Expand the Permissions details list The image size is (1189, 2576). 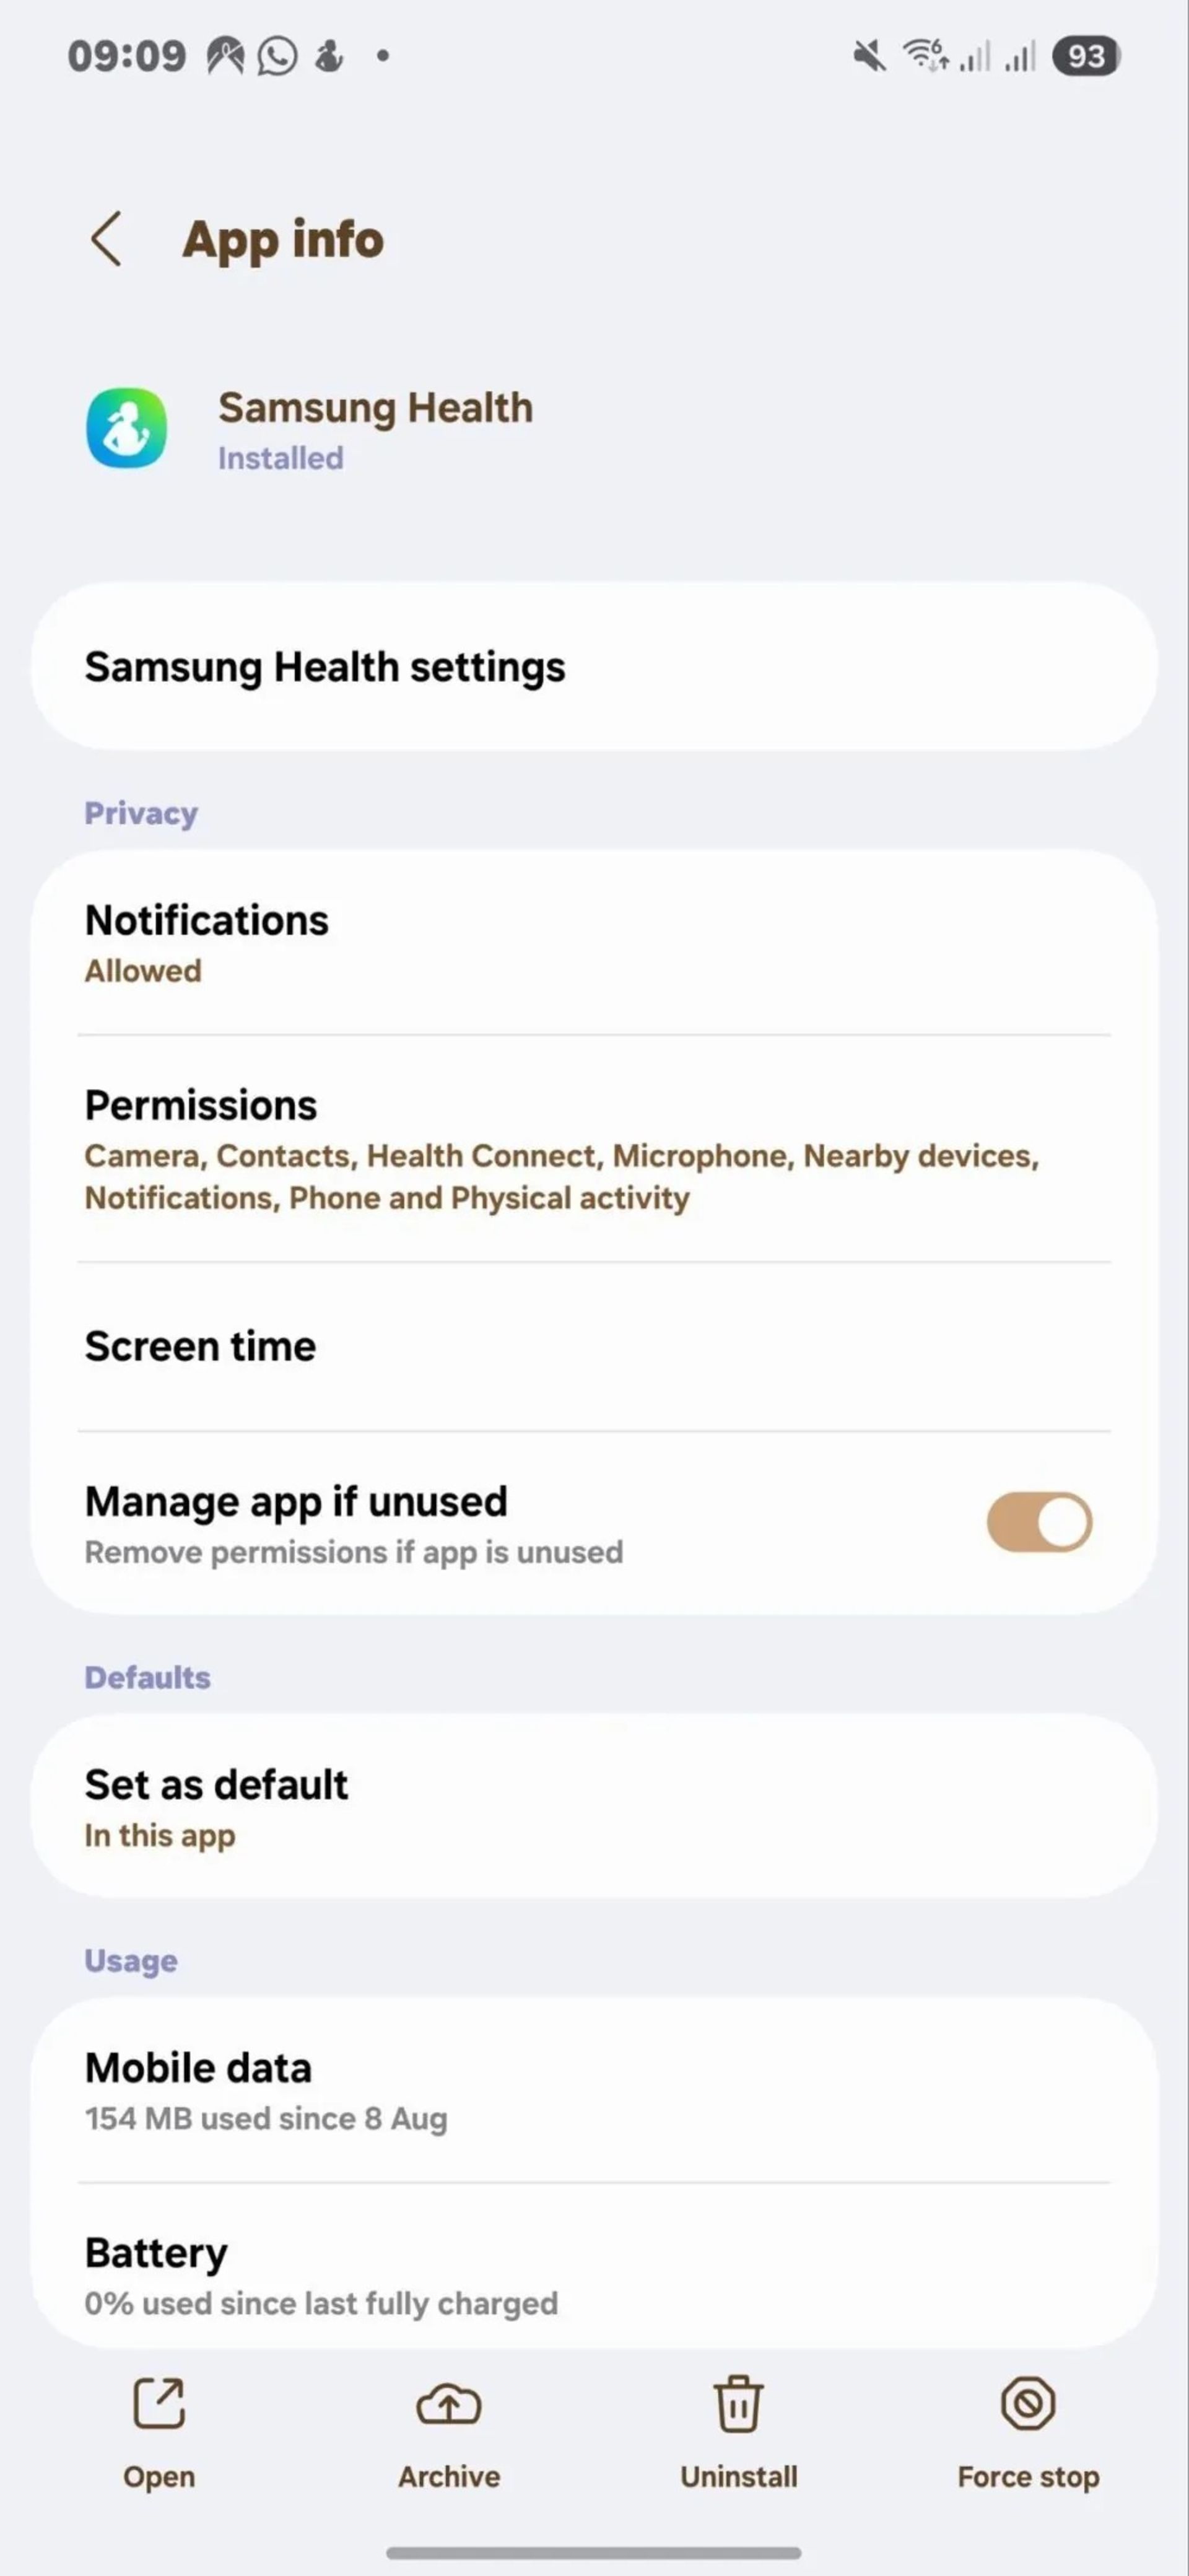pos(594,1146)
